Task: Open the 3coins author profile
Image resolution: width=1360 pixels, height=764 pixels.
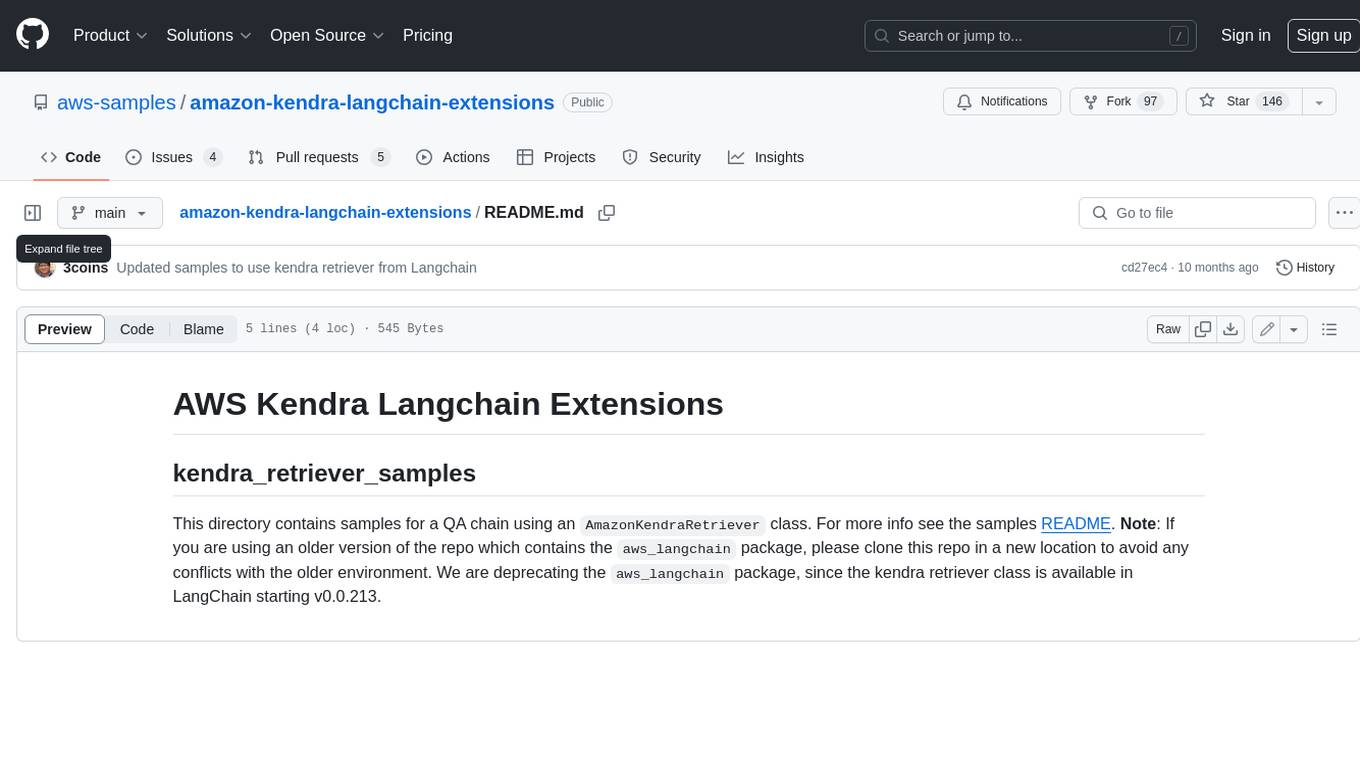Action: tap(85, 268)
